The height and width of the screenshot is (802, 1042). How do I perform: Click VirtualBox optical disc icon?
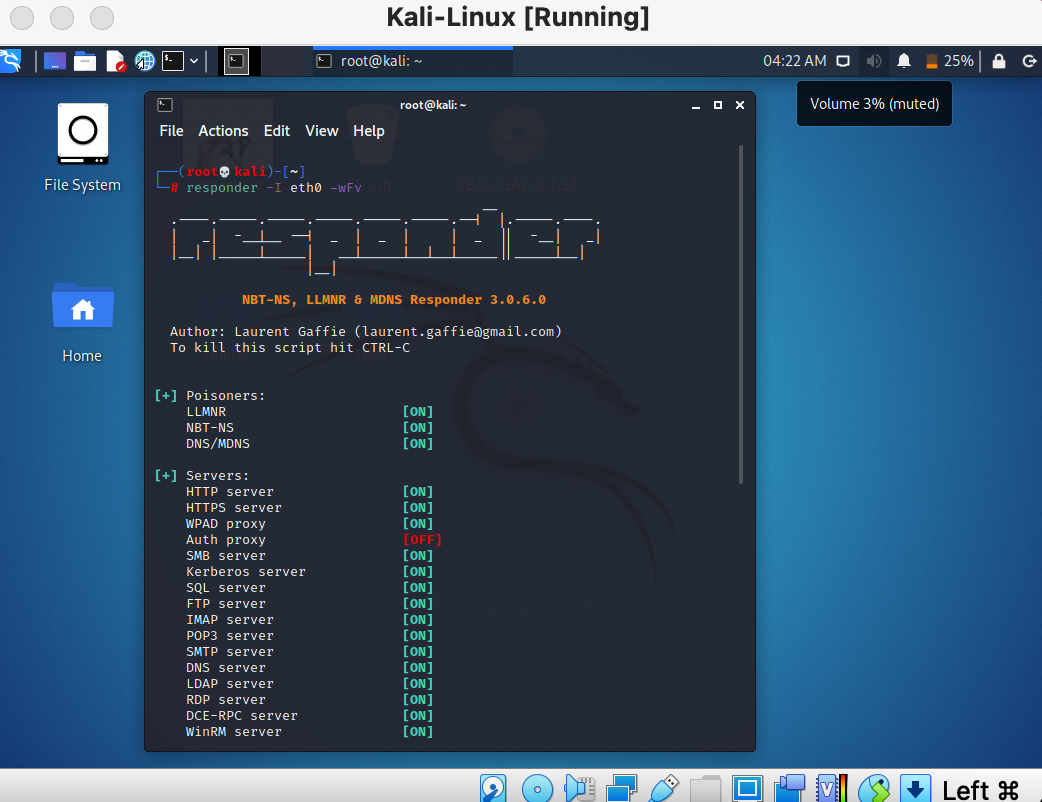tap(537, 789)
